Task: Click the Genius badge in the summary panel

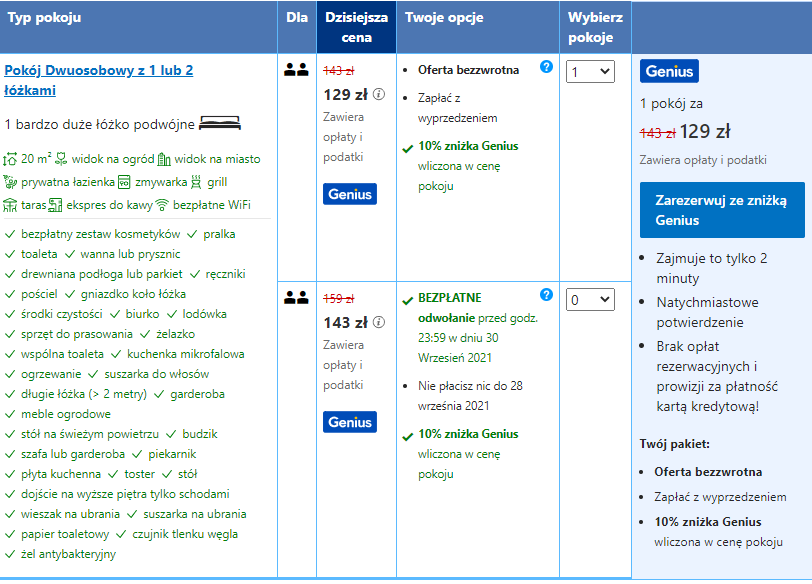Action: (x=669, y=71)
